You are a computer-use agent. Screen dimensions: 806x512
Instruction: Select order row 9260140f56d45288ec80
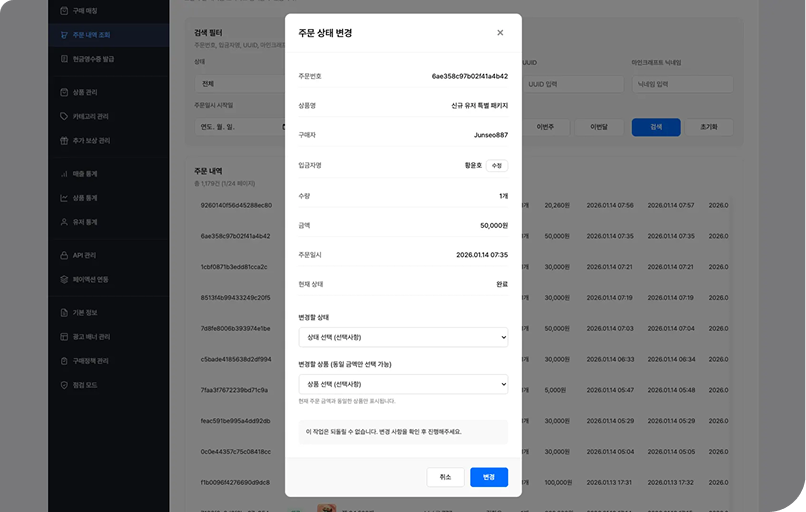(x=236, y=205)
